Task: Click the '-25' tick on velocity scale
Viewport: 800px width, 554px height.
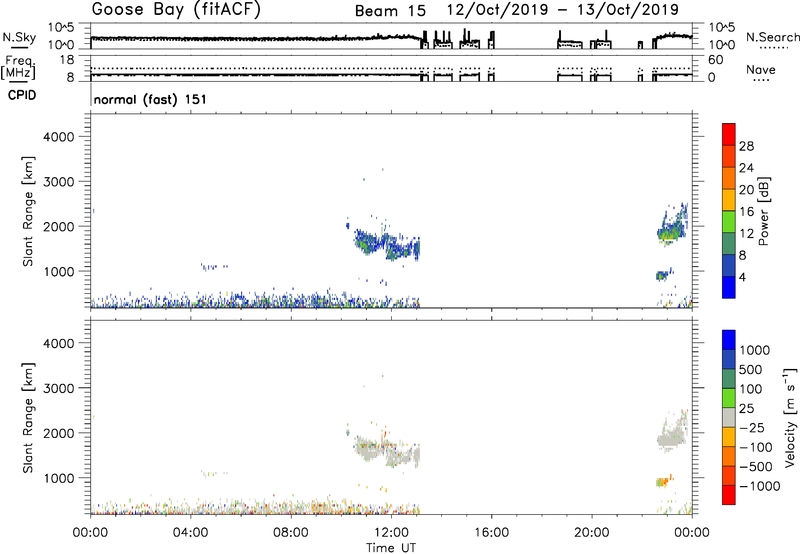Action: pos(752,427)
